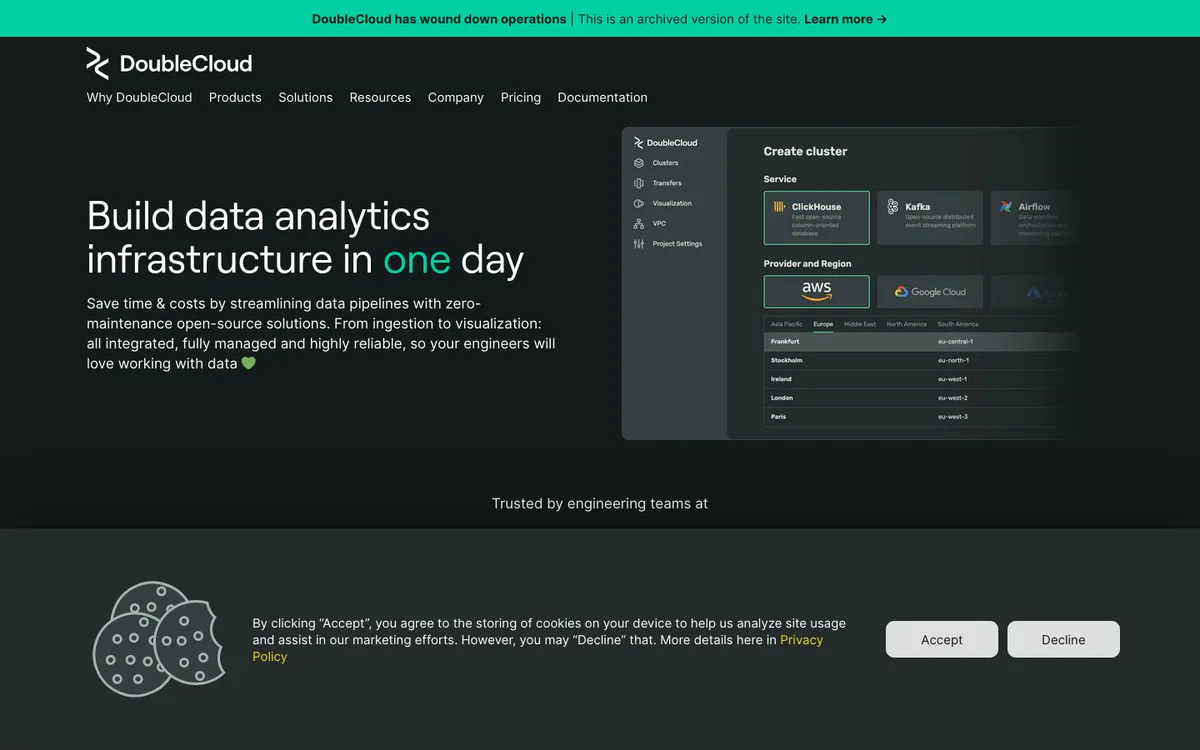The image size is (1200, 750).
Task: Open the Products menu
Action: [x=235, y=97]
